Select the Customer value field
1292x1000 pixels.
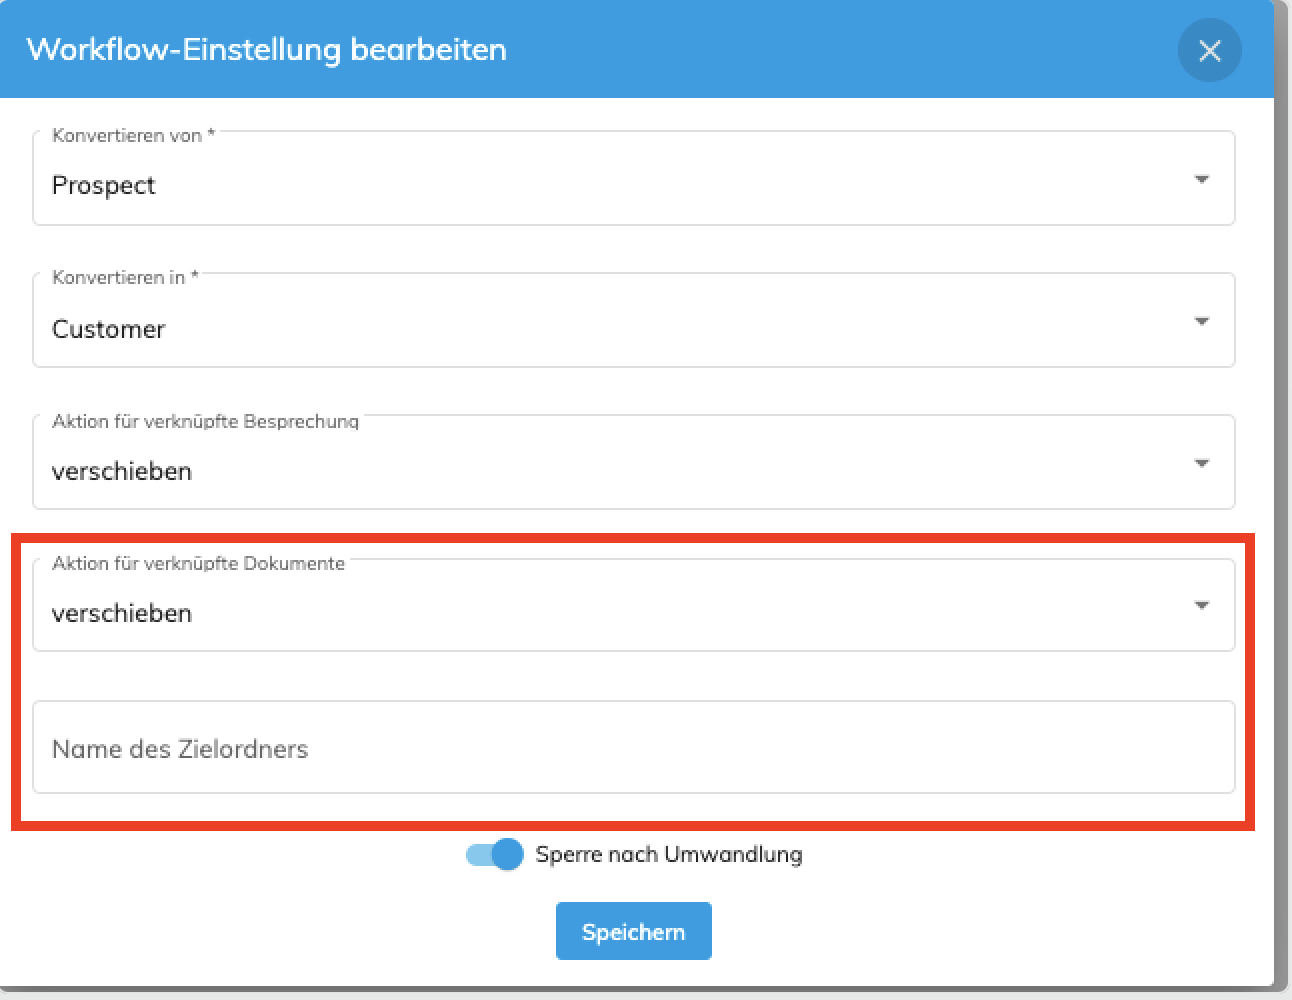634,321
